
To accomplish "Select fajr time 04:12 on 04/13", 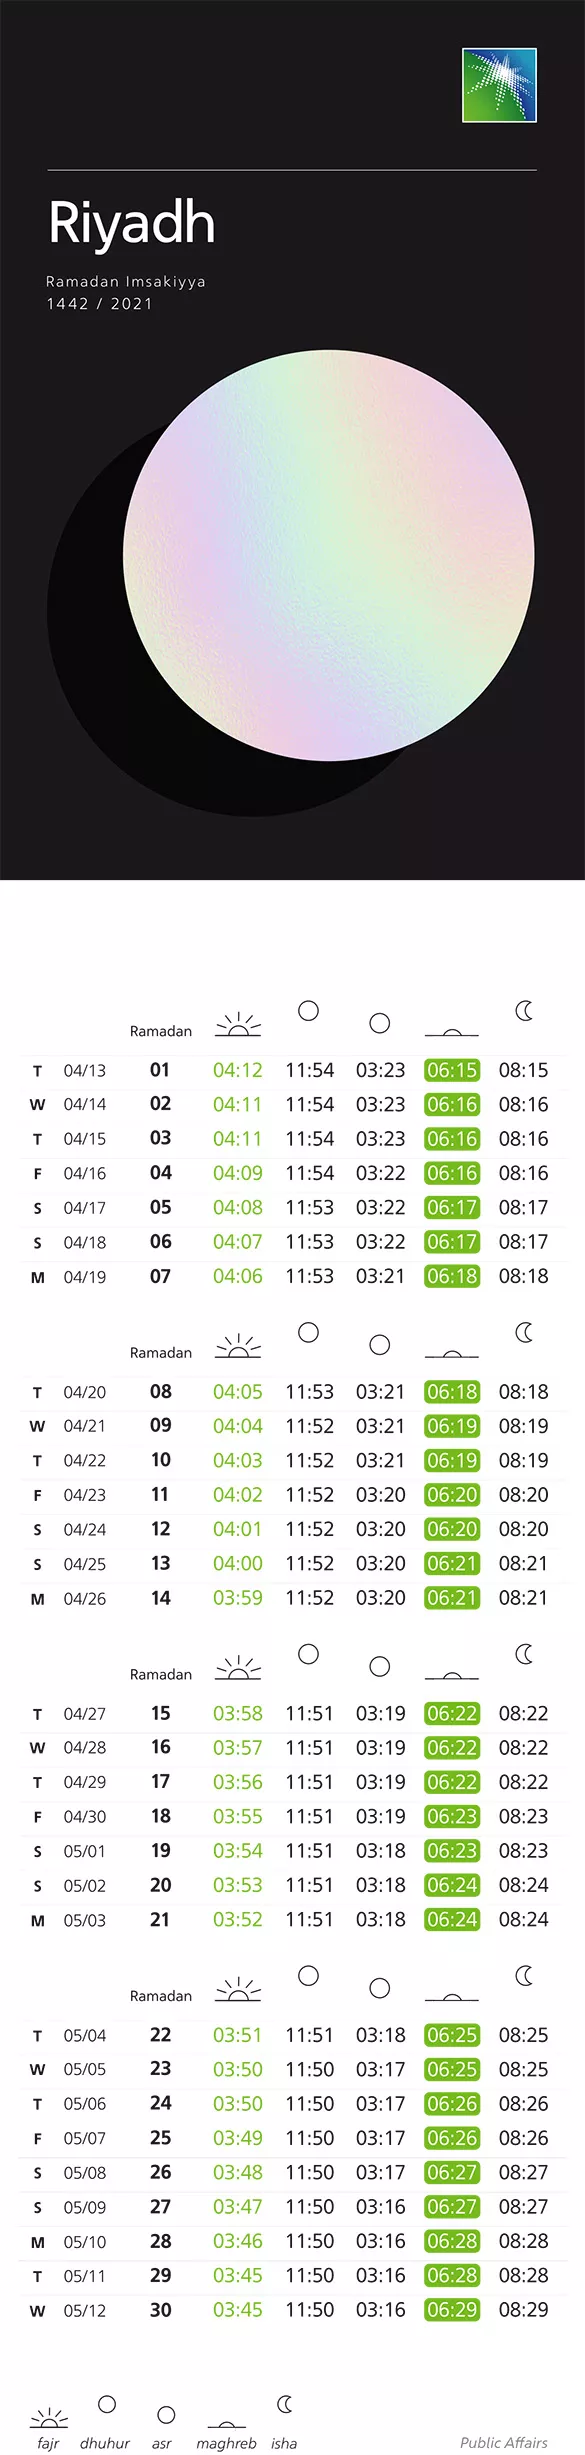I will [x=238, y=1070].
